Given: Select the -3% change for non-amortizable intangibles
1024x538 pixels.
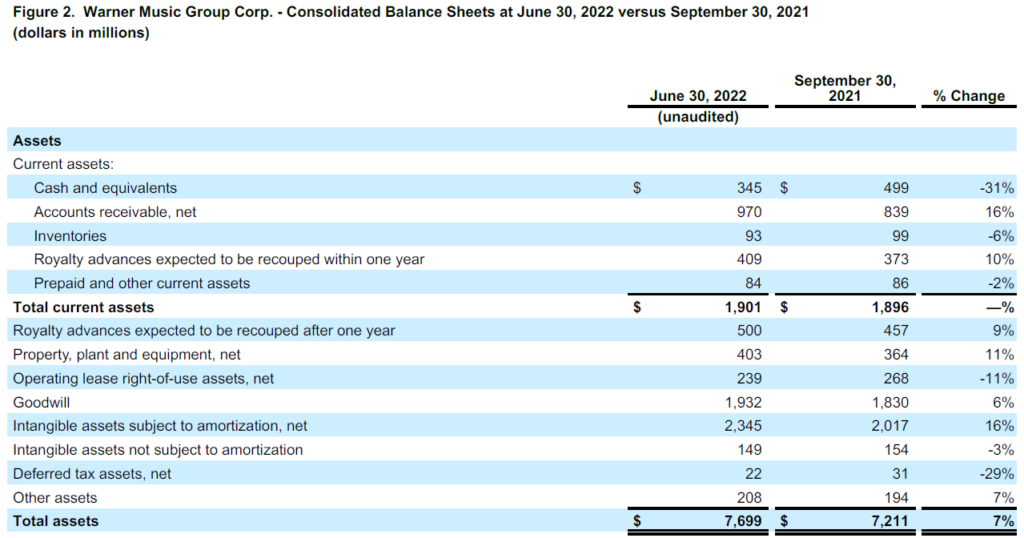Looking at the screenshot, I should coord(1000,450).
